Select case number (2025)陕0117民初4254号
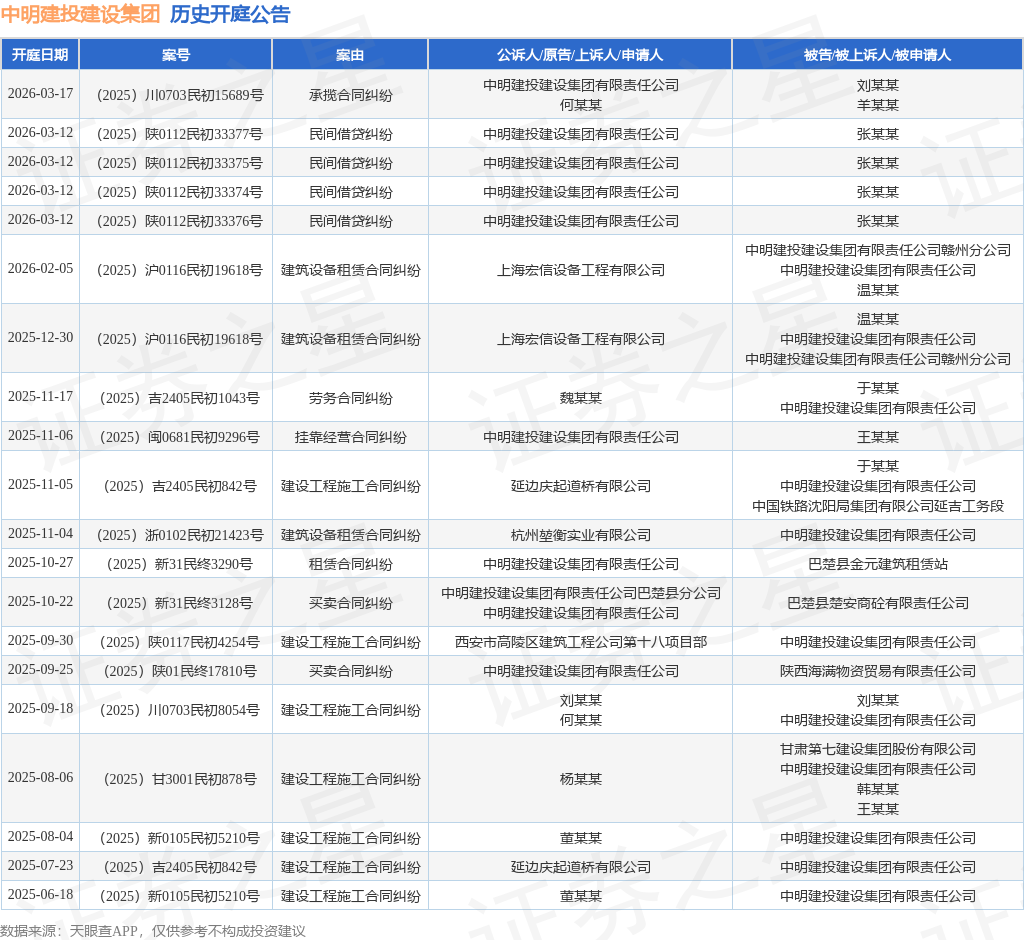Image resolution: width=1024 pixels, height=940 pixels. (180, 642)
